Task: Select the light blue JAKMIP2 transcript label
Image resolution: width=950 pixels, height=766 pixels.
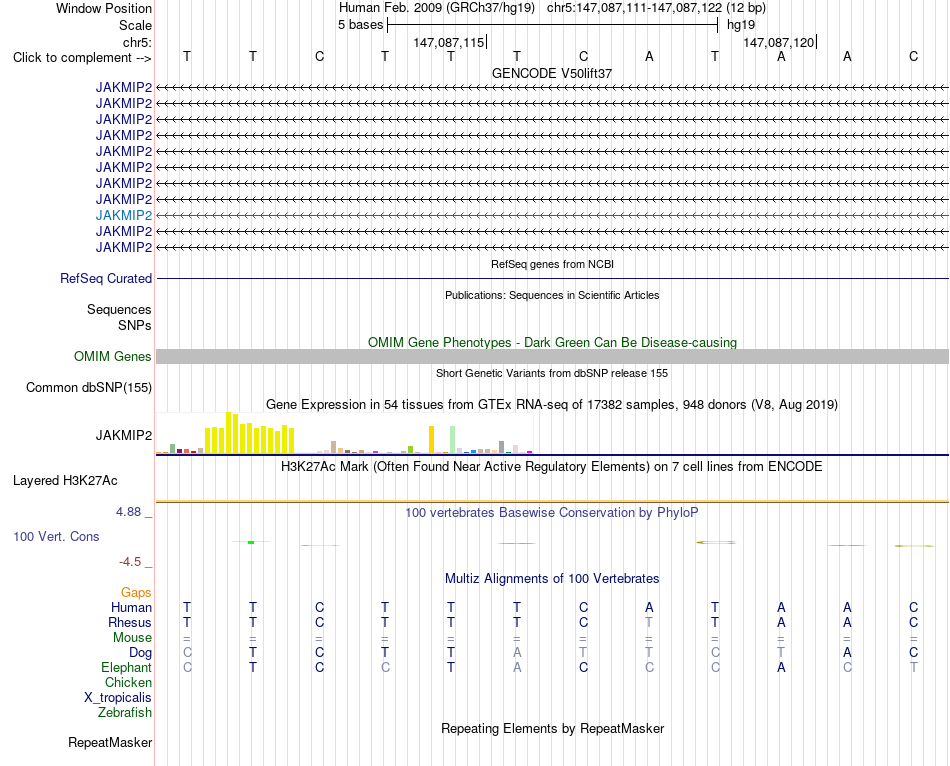Action: pos(124,215)
